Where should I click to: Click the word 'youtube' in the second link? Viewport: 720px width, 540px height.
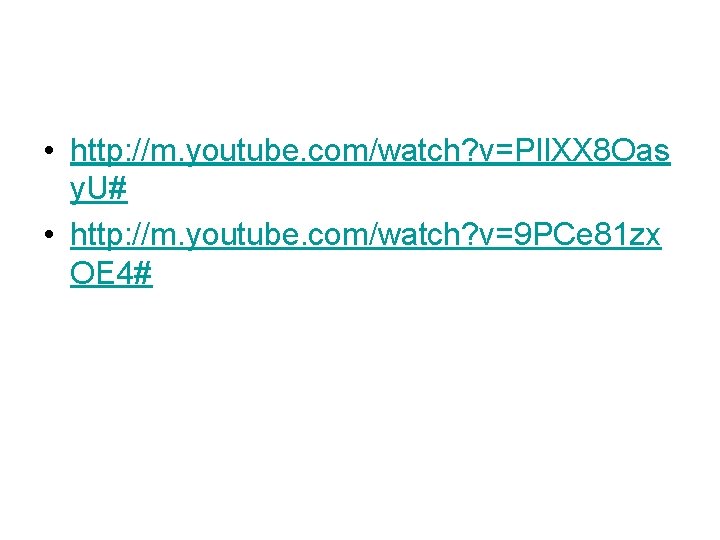(242, 236)
